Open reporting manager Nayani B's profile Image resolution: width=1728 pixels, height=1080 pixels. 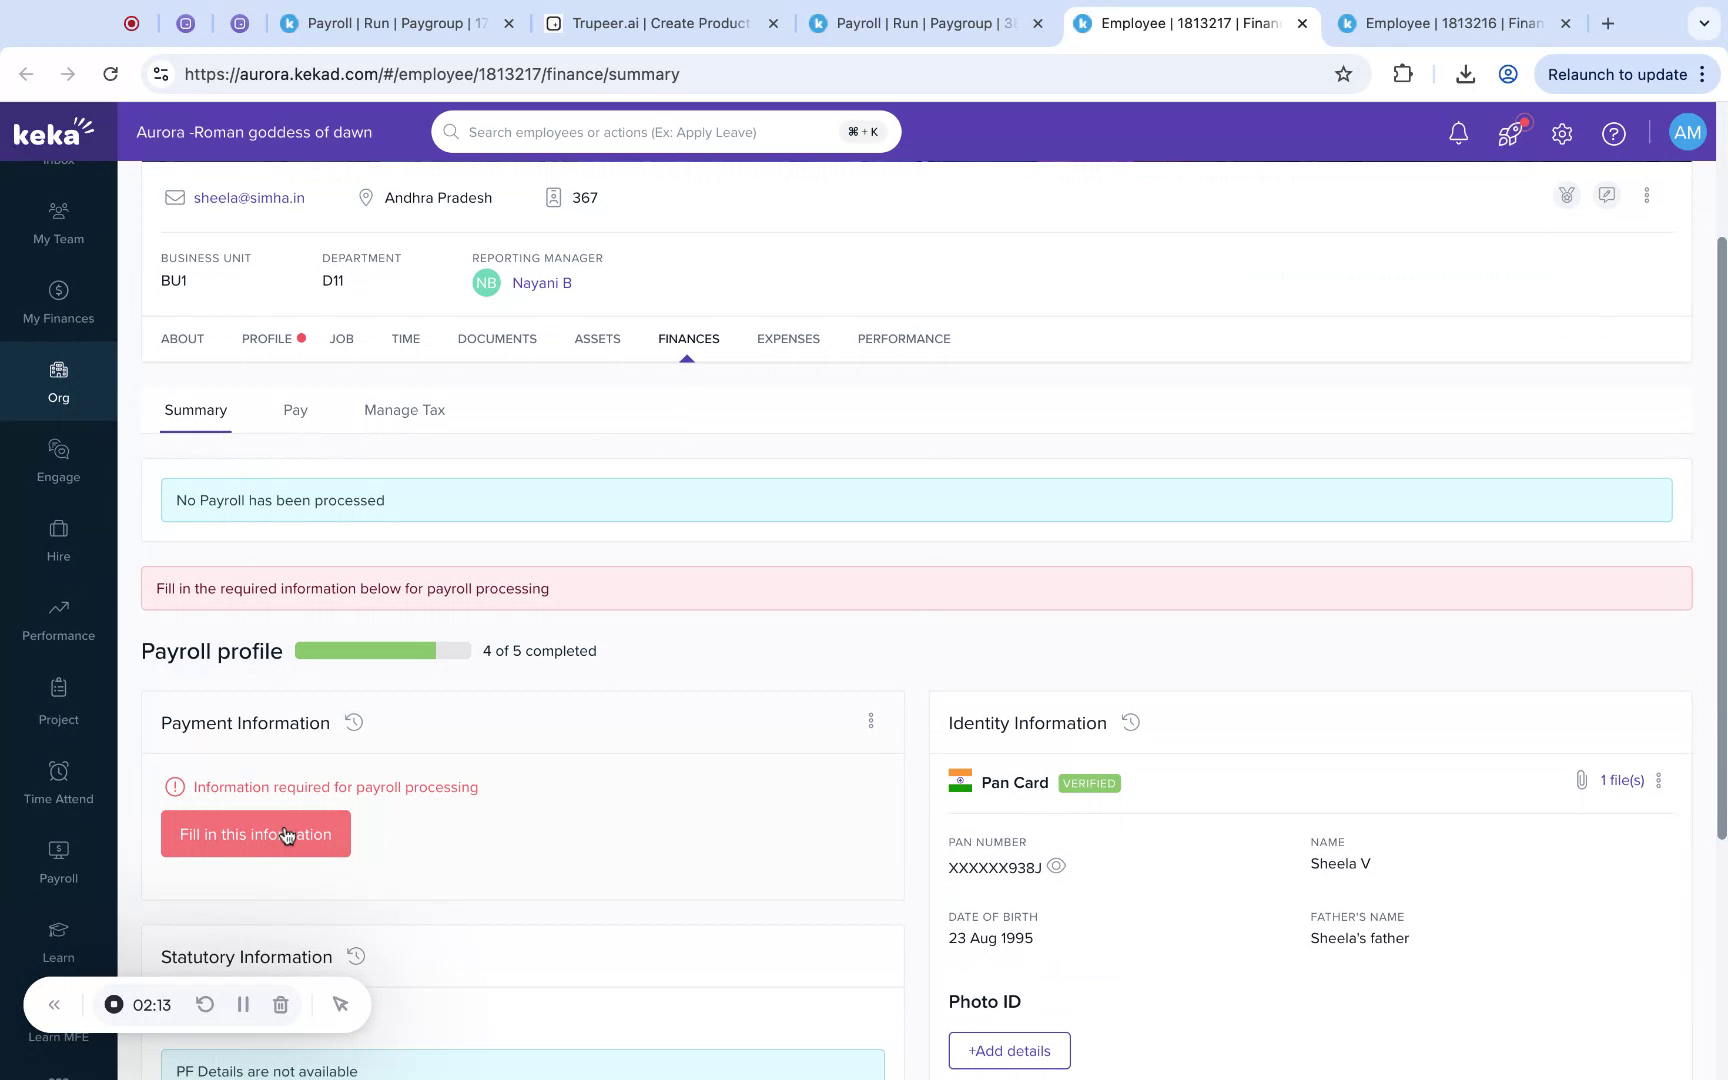tap(542, 283)
